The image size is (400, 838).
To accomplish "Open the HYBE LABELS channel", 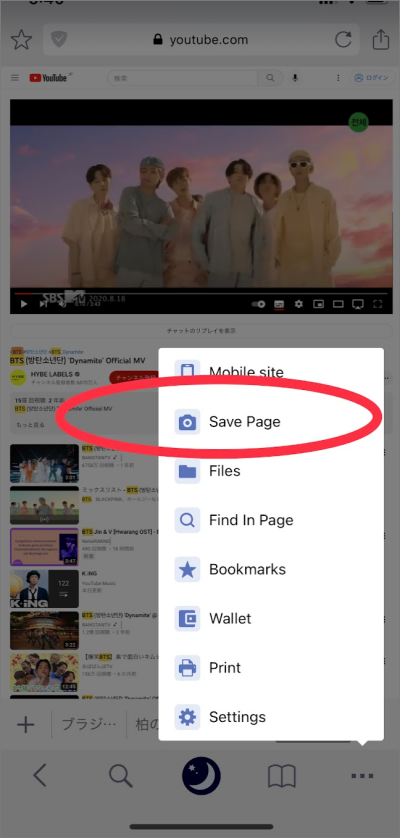I will (x=52, y=374).
